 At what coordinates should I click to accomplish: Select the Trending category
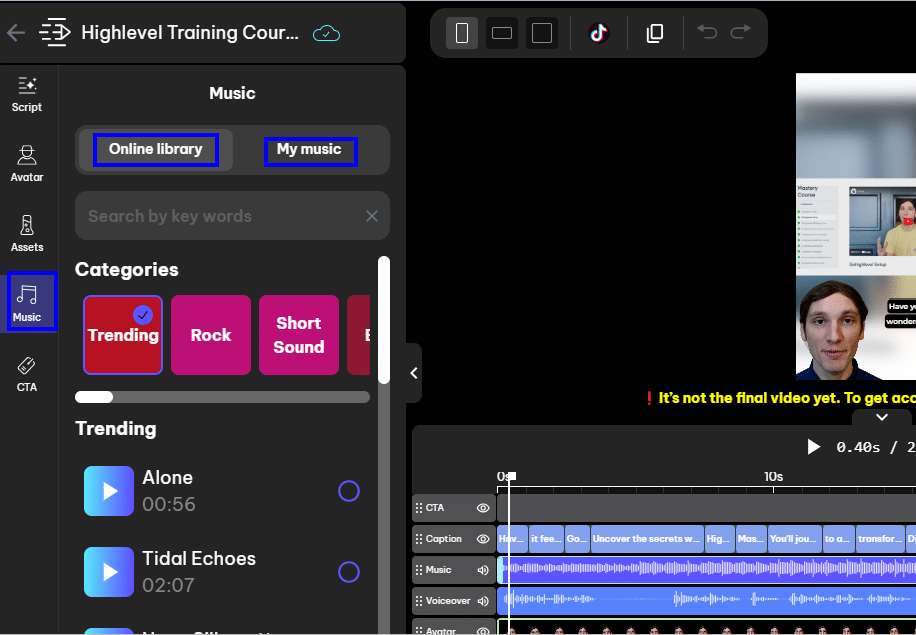(x=123, y=335)
